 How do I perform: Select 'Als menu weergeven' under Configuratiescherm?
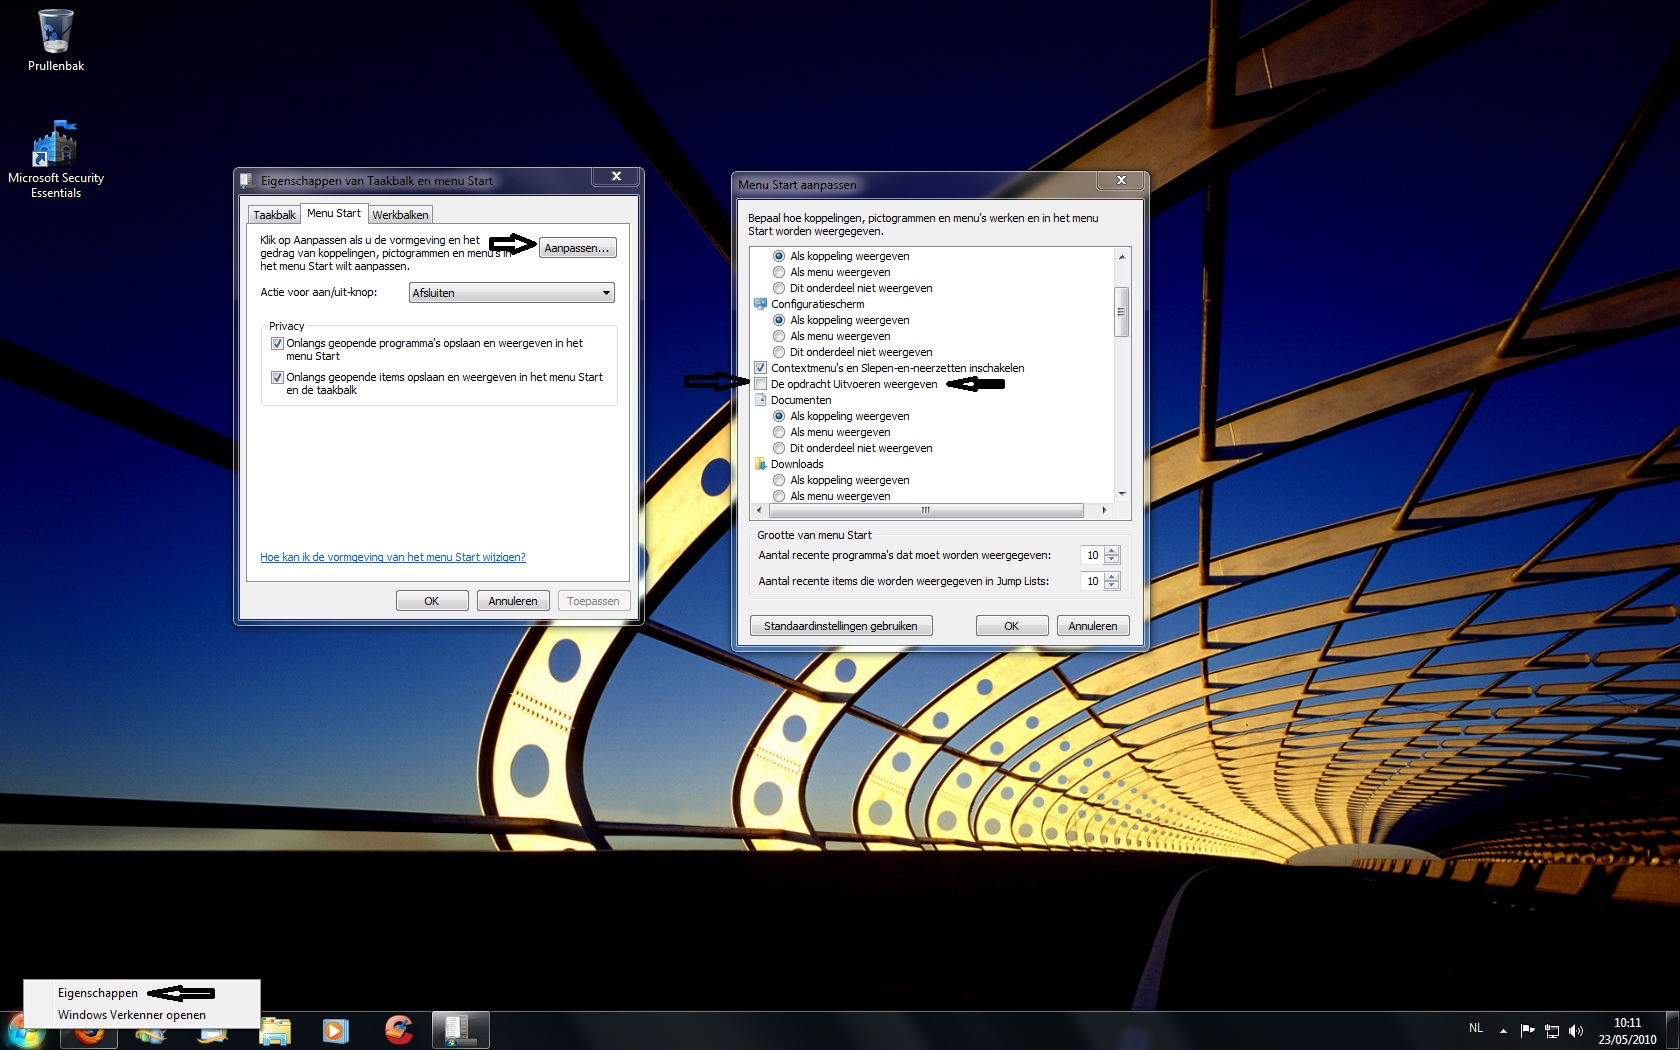[x=779, y=336]
